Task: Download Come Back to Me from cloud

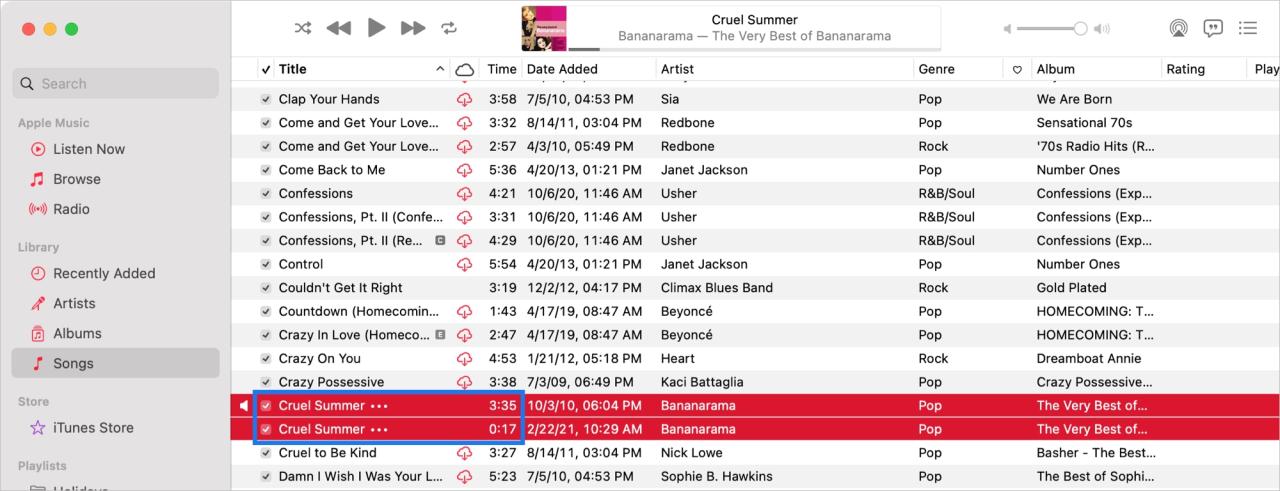Action: click(464, 170)
